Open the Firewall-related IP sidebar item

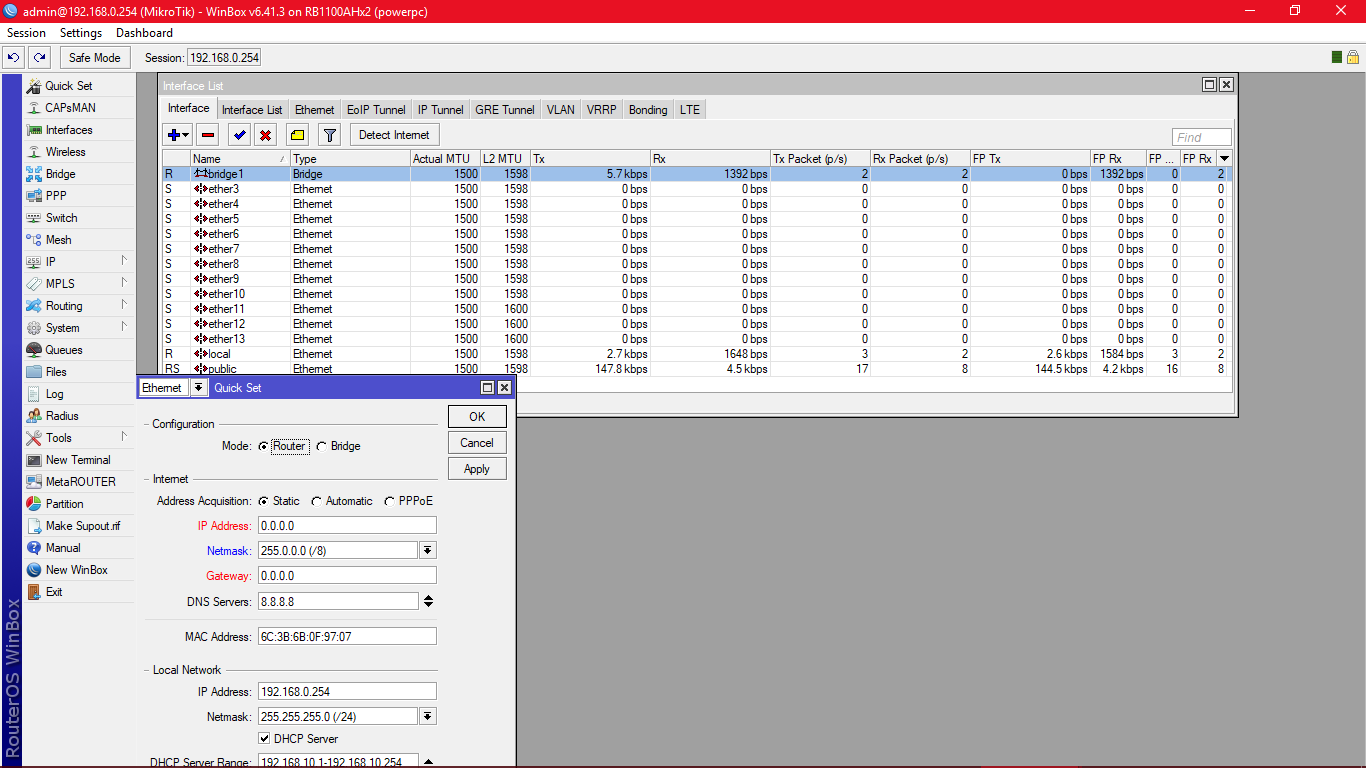[x=48, y=261]
